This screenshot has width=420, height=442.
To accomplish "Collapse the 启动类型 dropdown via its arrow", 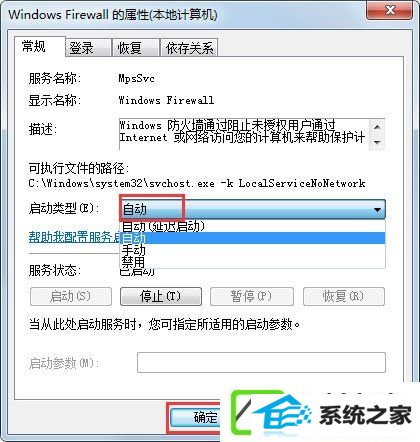I will [377, 210].
